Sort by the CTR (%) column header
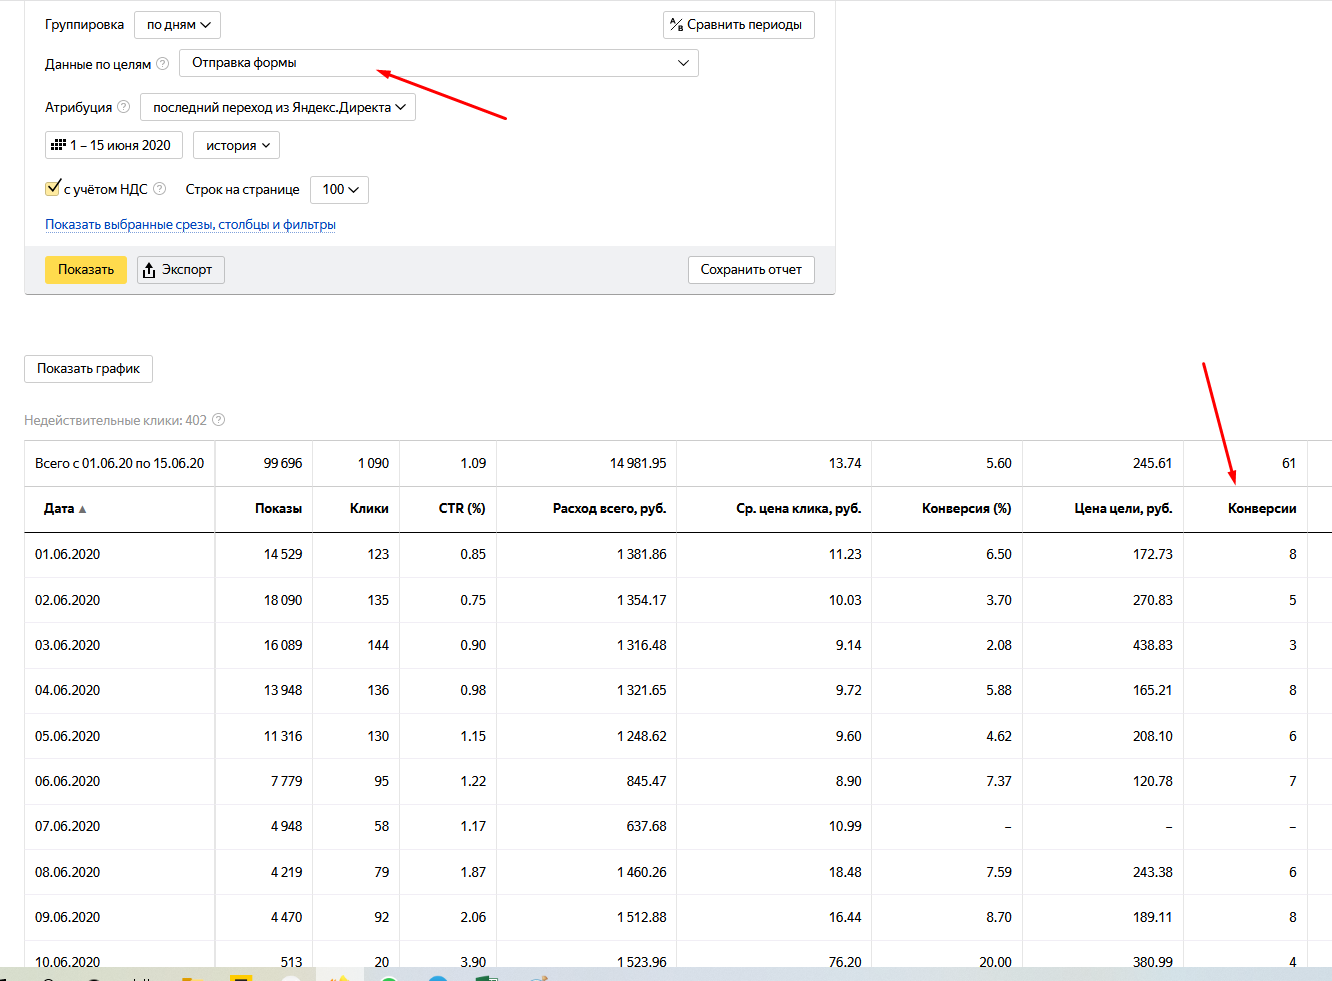This screenshot has width=1332, height=981. coord(462,509)
